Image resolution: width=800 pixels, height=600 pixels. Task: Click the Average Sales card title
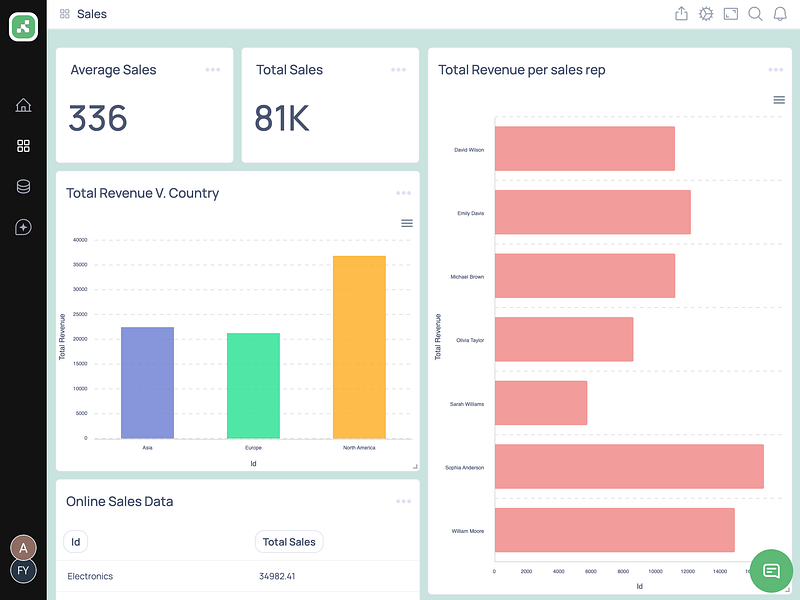[113, 70]
